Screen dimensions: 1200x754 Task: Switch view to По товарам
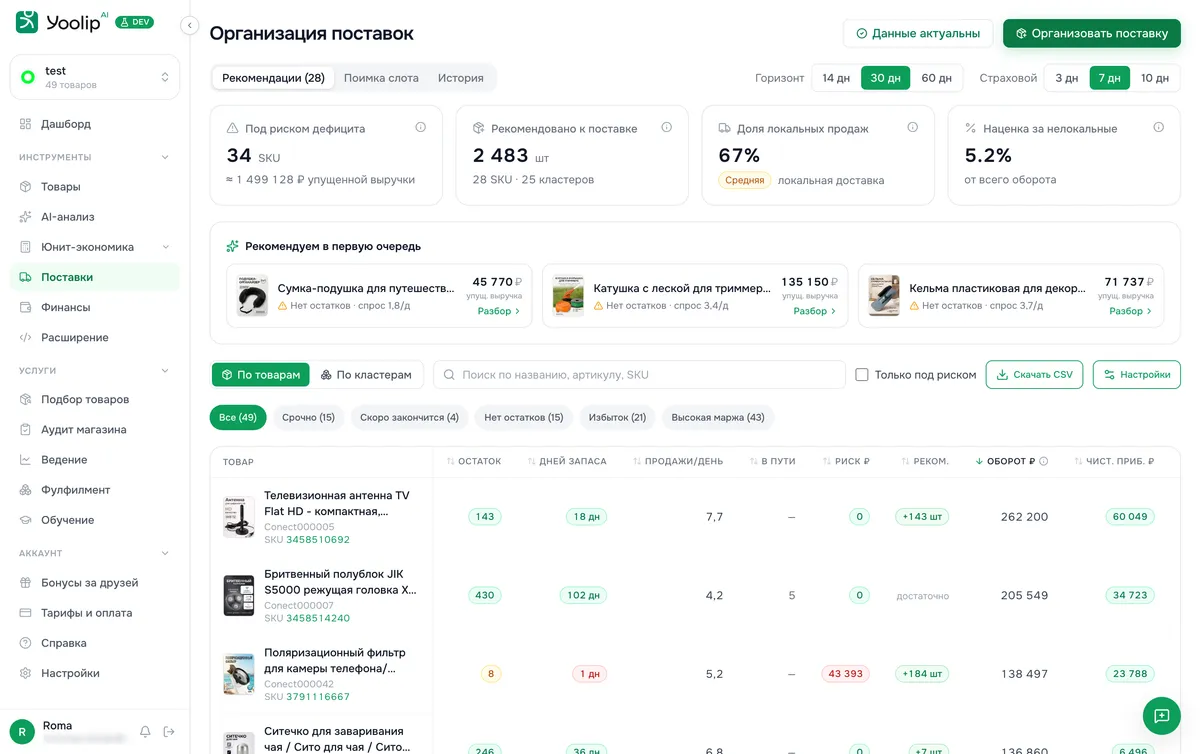point(260,375)
